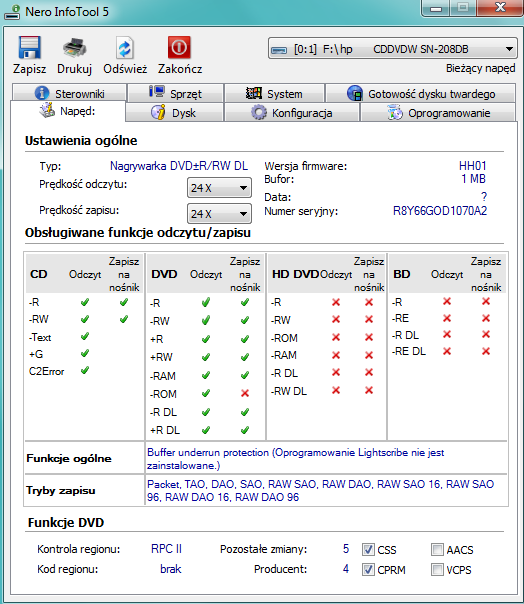Click the Pozostałe zmiany value 5

coord(346,549)
